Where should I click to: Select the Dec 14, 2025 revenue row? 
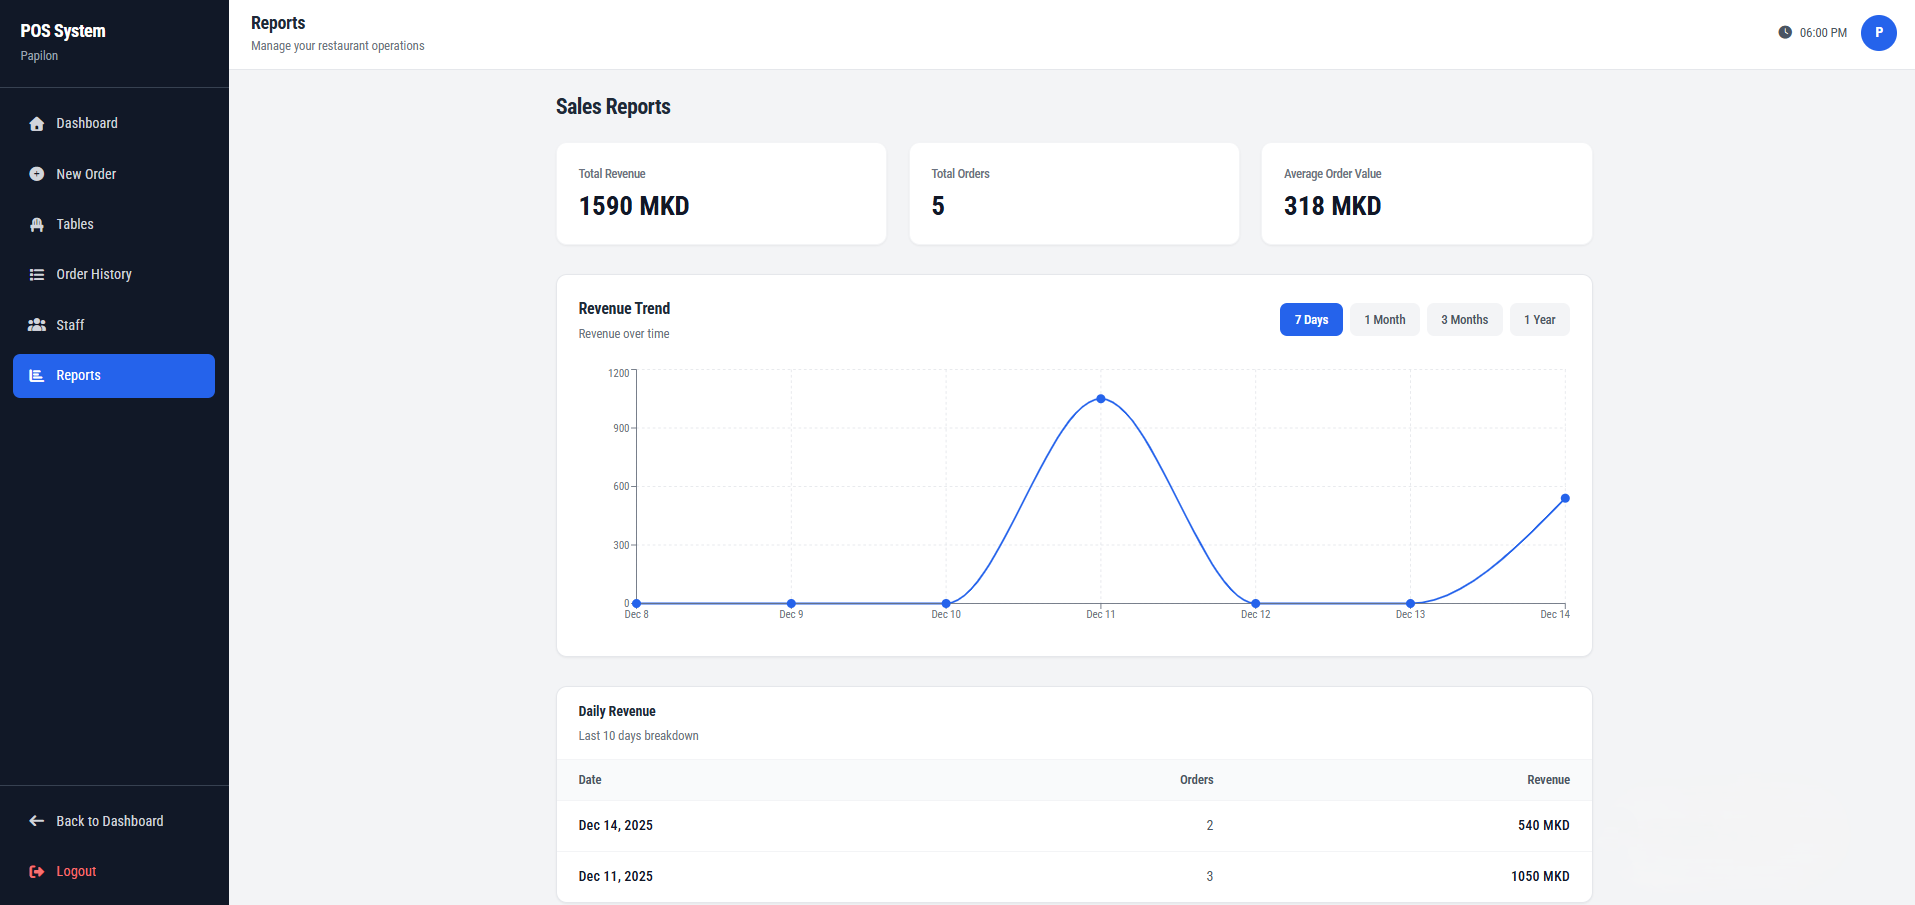pos(1074,826)
